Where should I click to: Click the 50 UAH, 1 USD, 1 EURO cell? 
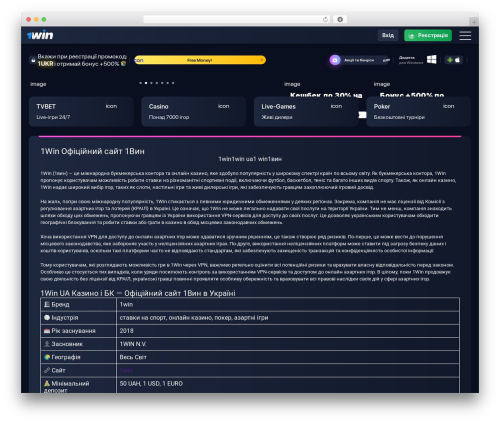click(288, 385)
